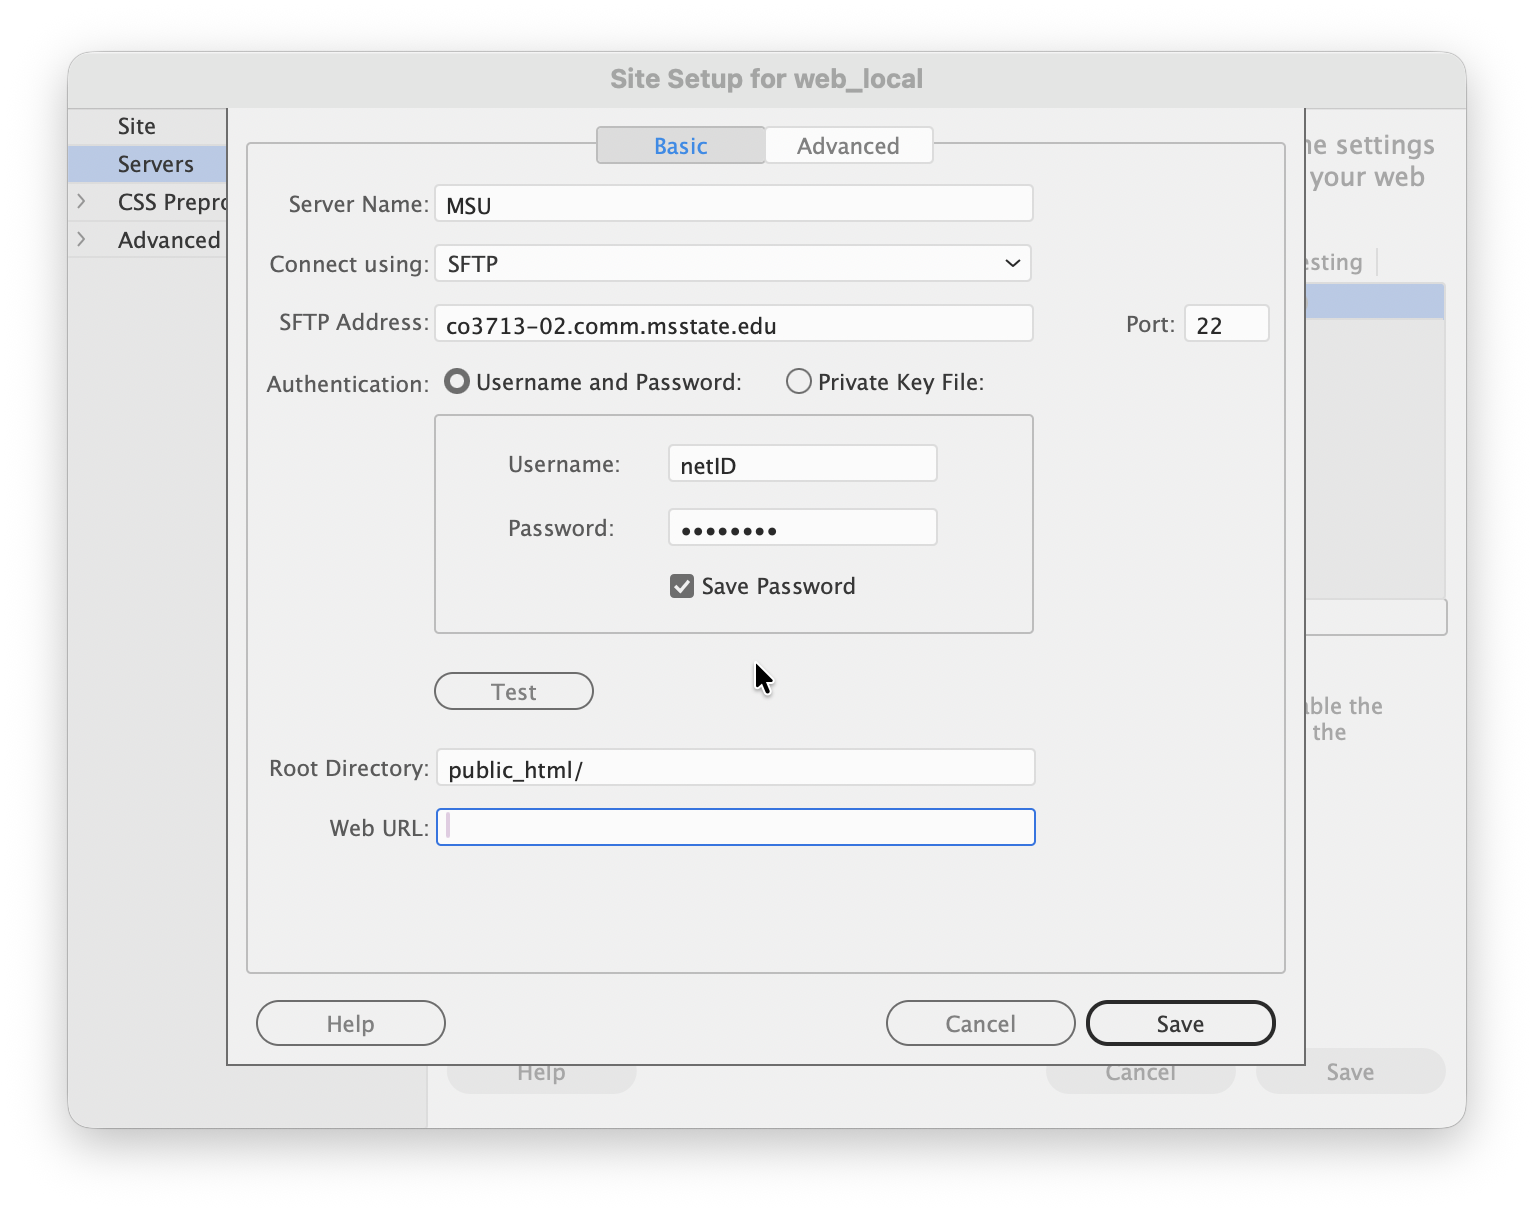Click the Help button in server dialog

[350, 1023]
